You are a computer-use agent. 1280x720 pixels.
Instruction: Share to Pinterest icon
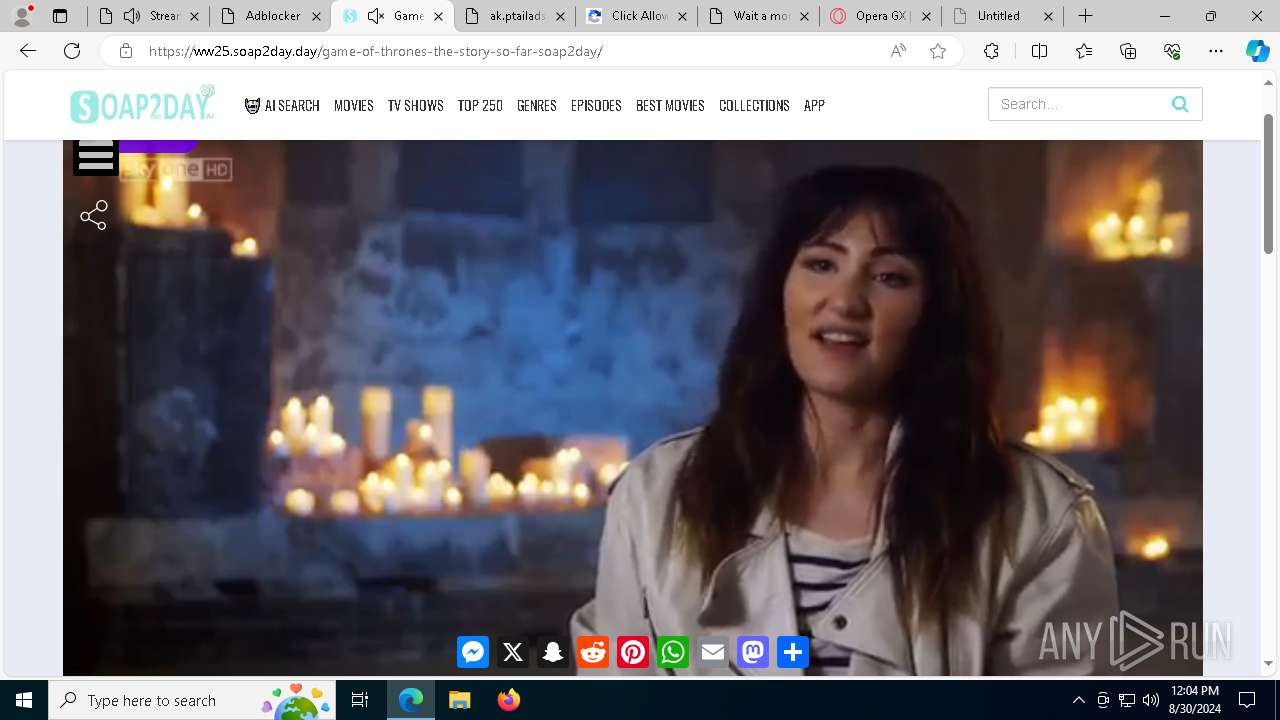[x=633, y=652]
